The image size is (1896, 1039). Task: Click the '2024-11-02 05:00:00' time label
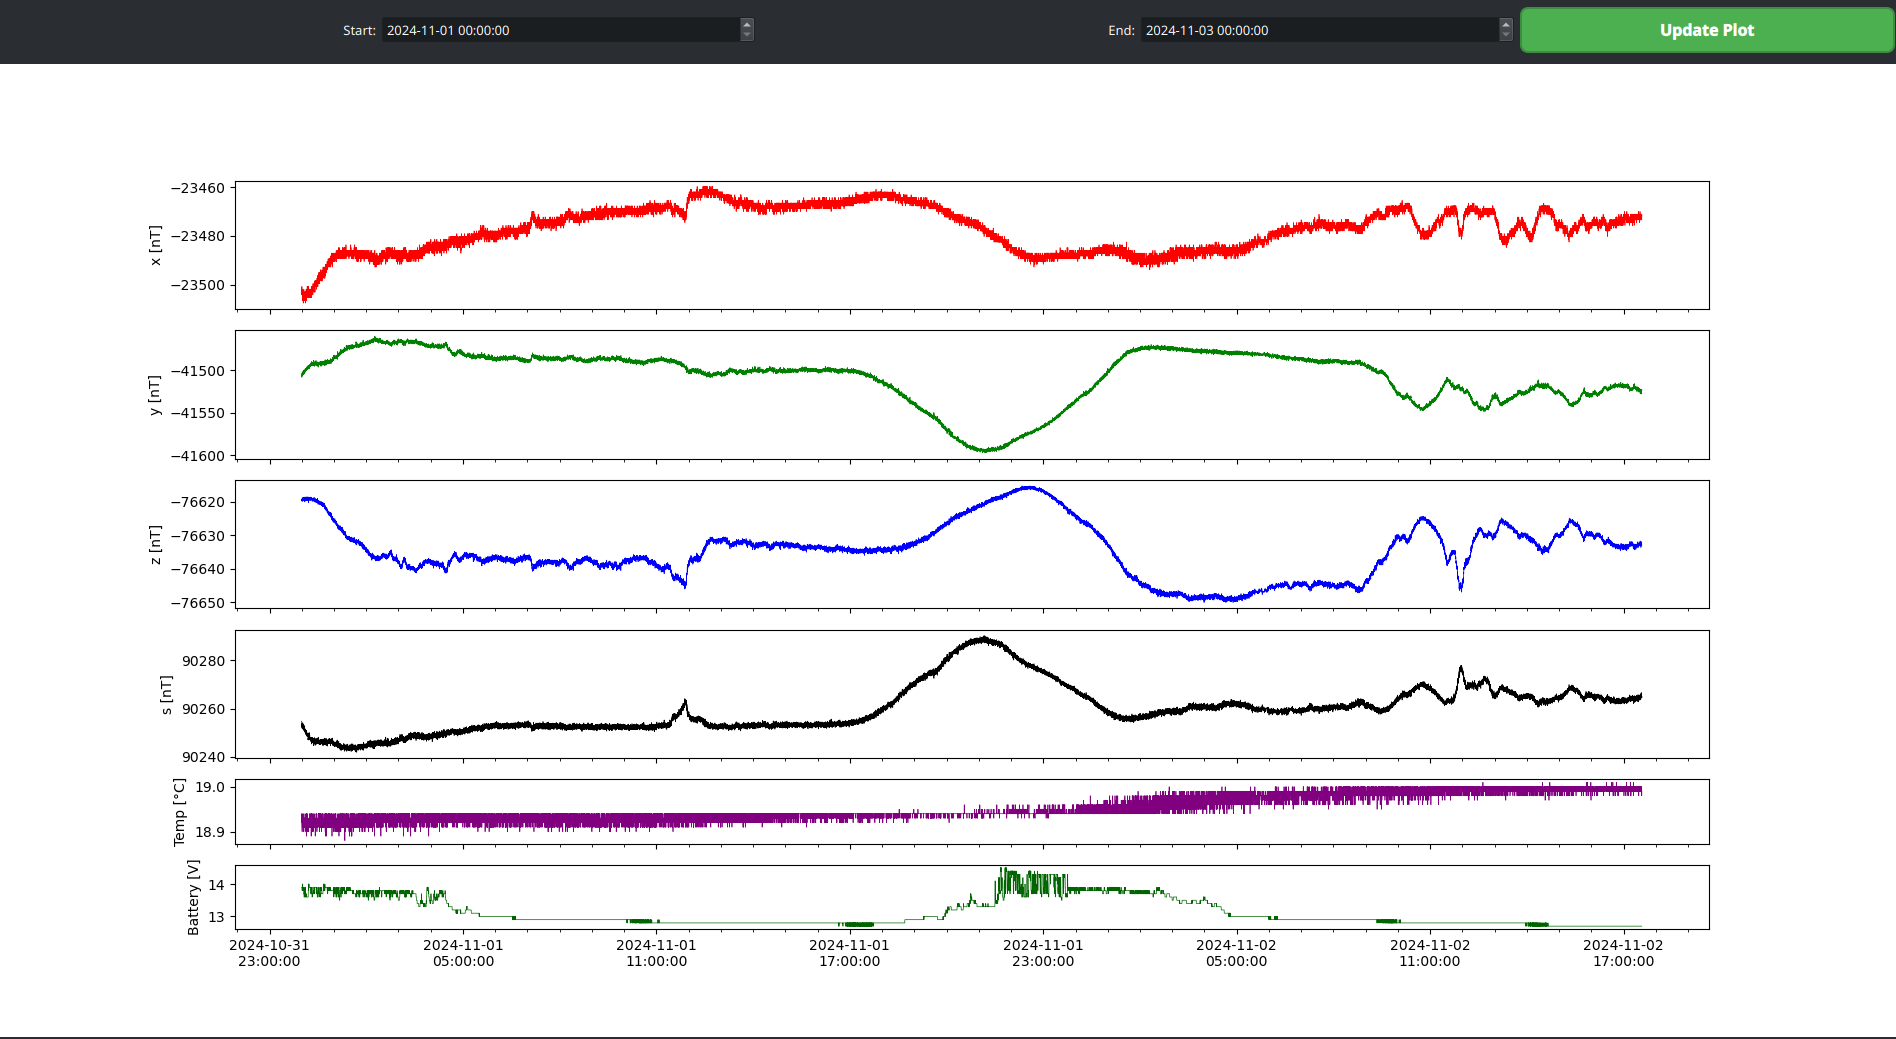tap(1236, 953)
